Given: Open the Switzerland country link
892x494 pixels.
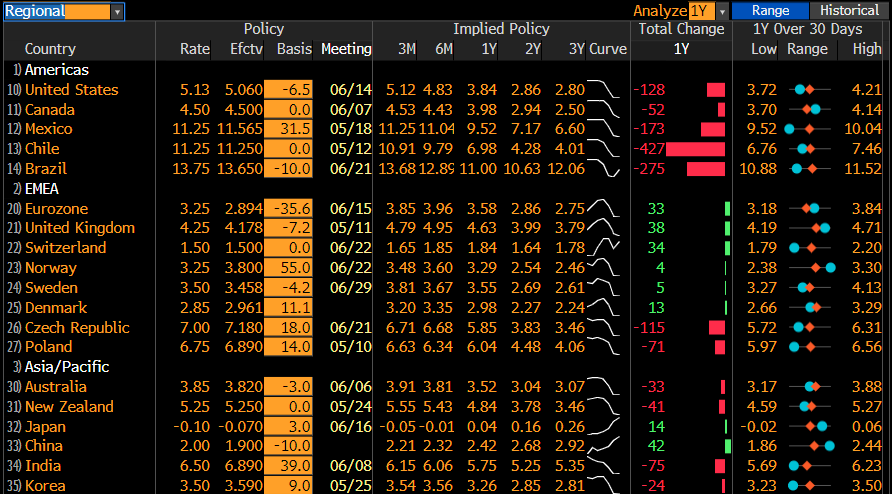Looking at the screenshot, I should pyautogui.click(x=65, y=248).
